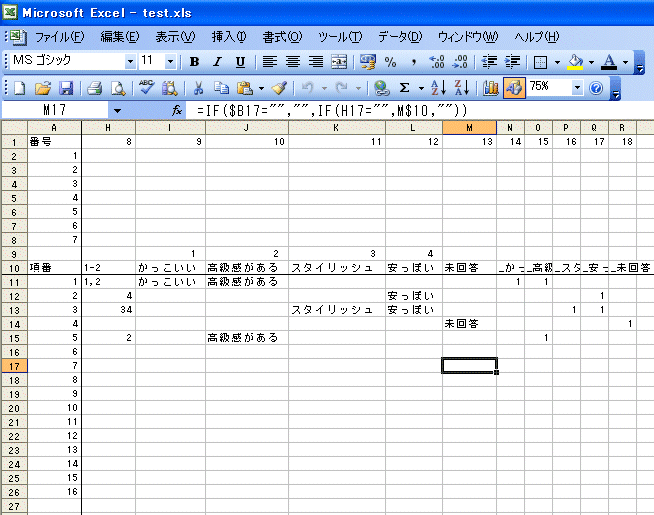Open the Name Box dropdown arrow

(x=118, y=109)
